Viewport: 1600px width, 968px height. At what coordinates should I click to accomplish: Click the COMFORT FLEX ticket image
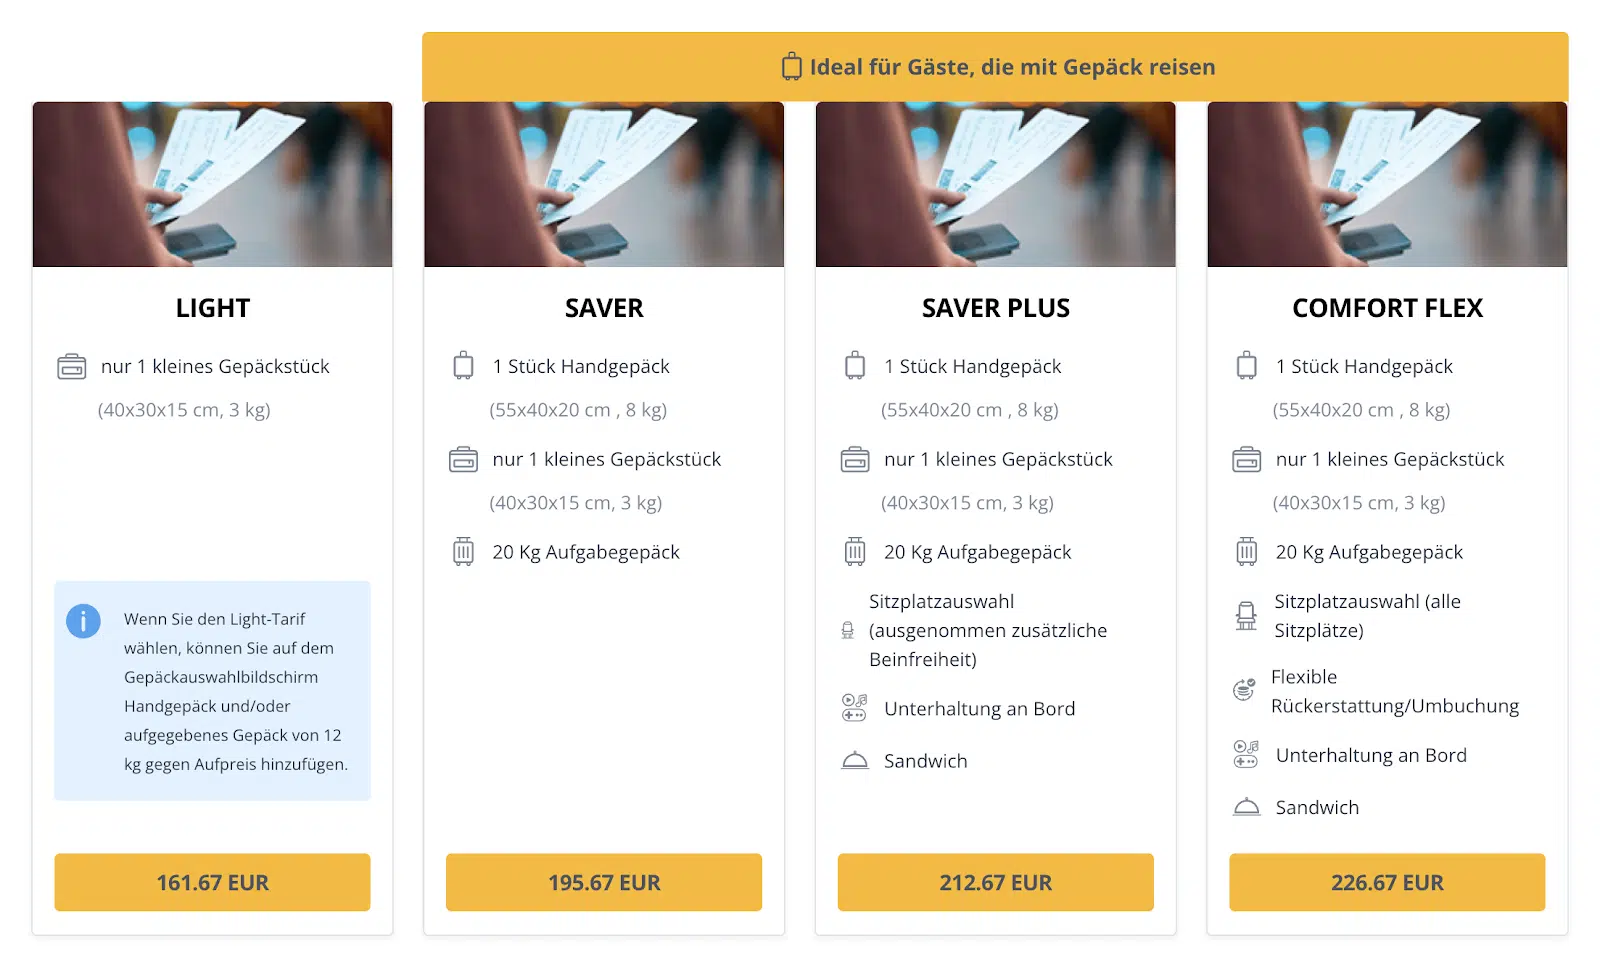tap(1387, 184)
